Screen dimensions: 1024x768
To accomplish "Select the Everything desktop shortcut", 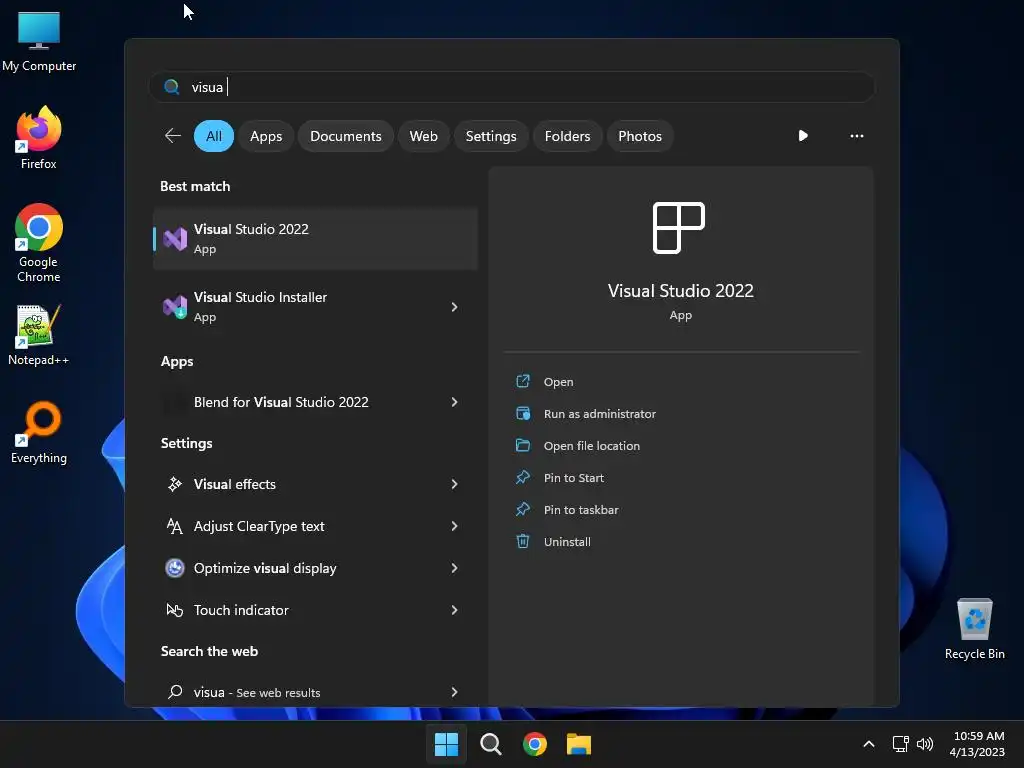I will click(x=39, y=432).
